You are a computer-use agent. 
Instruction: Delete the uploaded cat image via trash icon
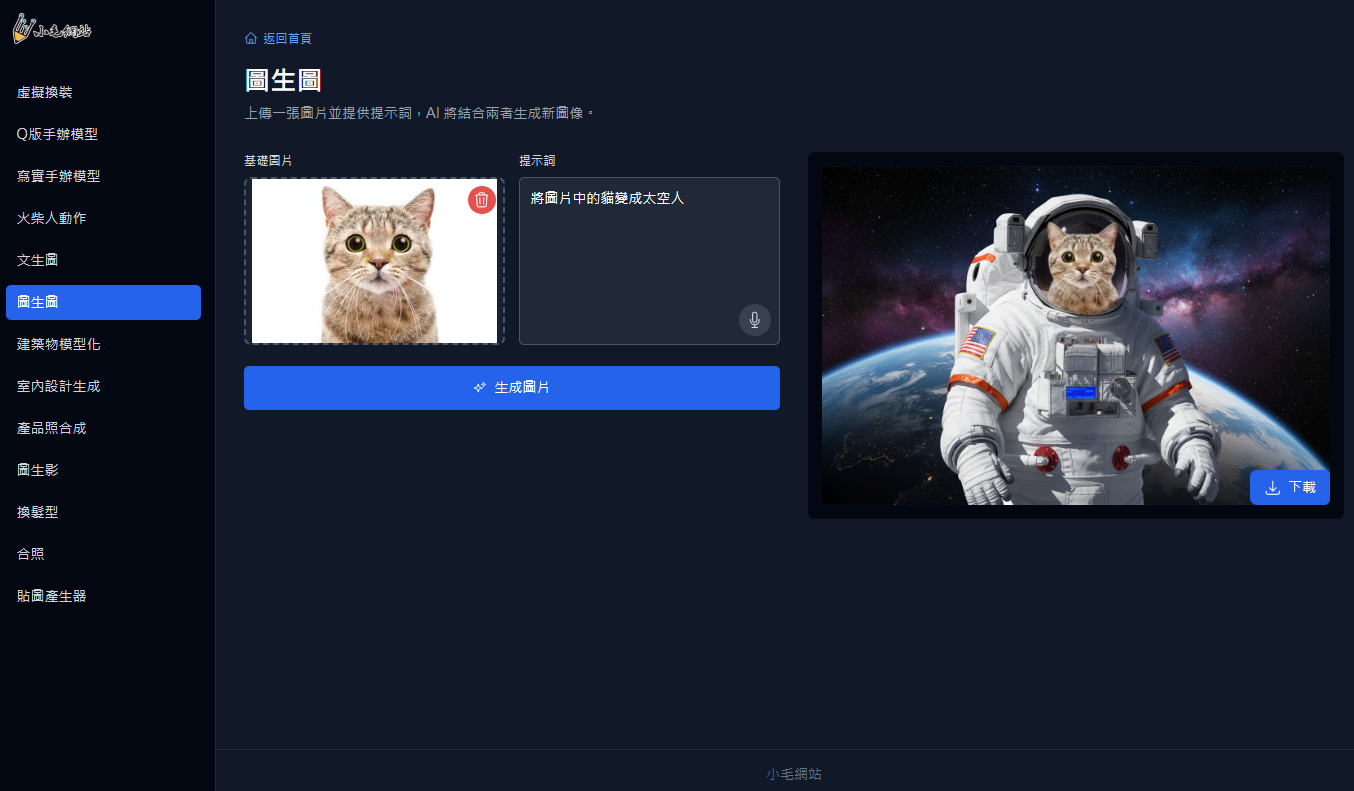482,200
